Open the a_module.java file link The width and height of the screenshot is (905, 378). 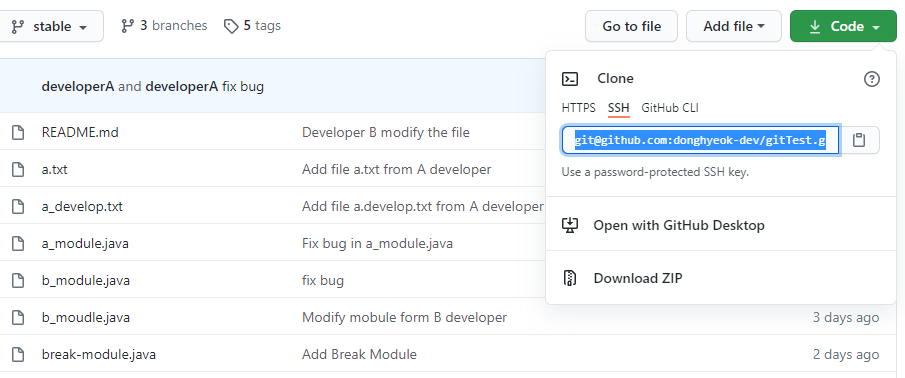click(x=85, y=244)
